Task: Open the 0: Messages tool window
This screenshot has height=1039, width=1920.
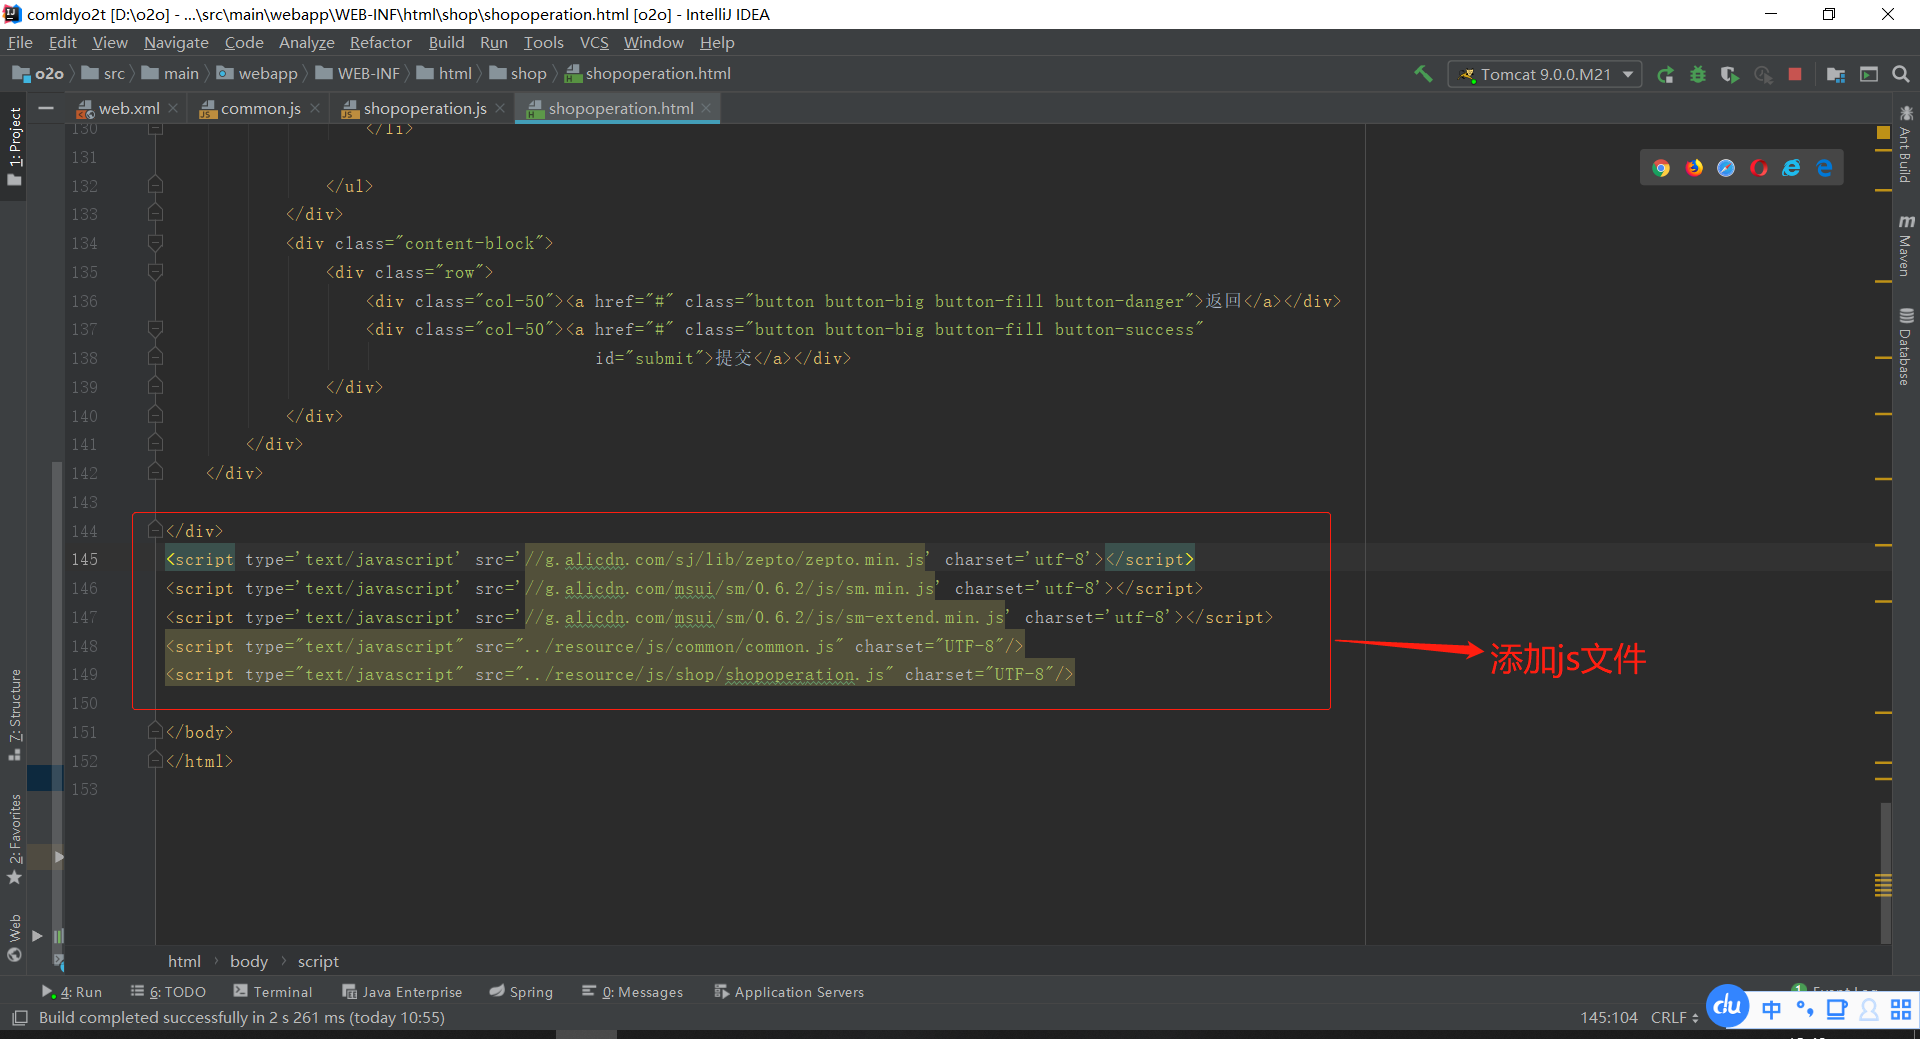Action: (633, 992)
